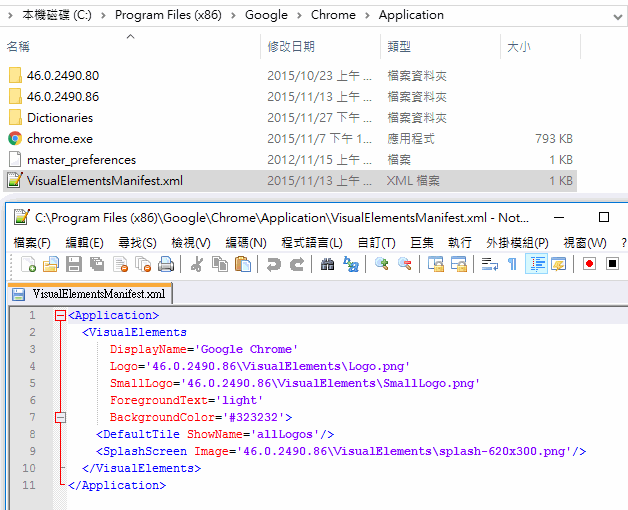Save the current file via toolbar
Viewport: 628px width, 510px height.
click(x=74, y=264)
